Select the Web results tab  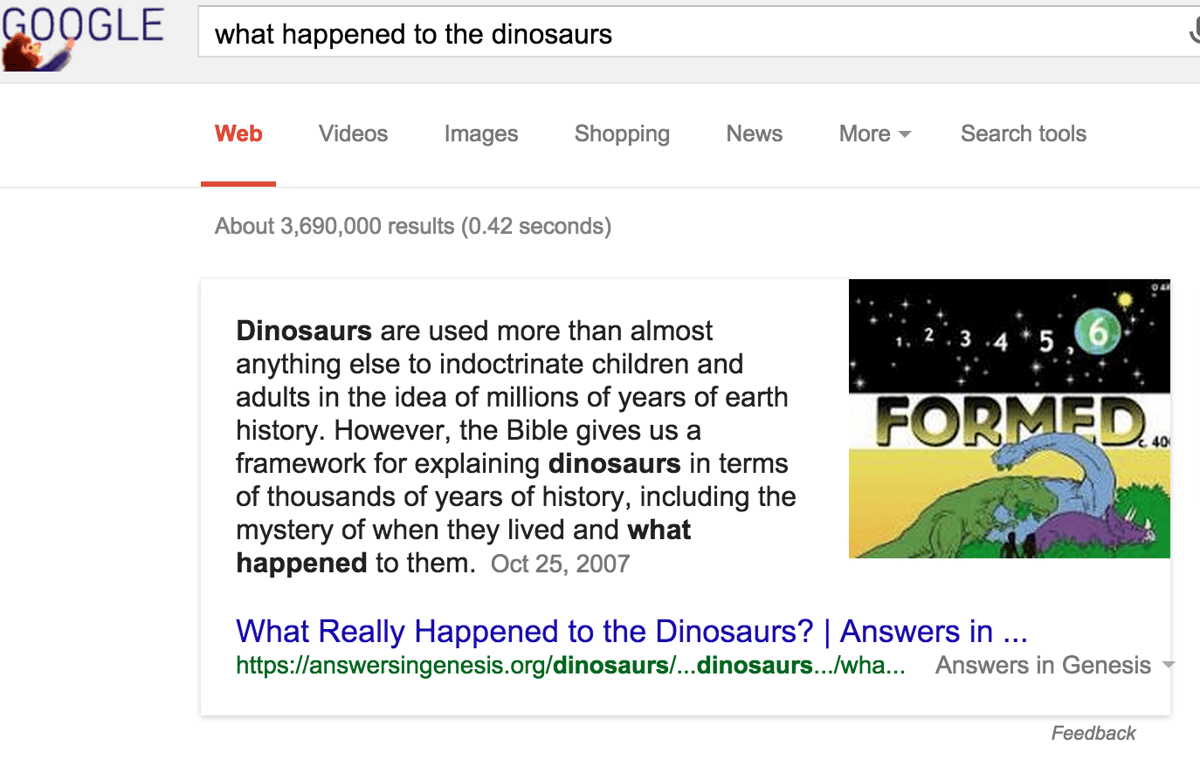238,134
